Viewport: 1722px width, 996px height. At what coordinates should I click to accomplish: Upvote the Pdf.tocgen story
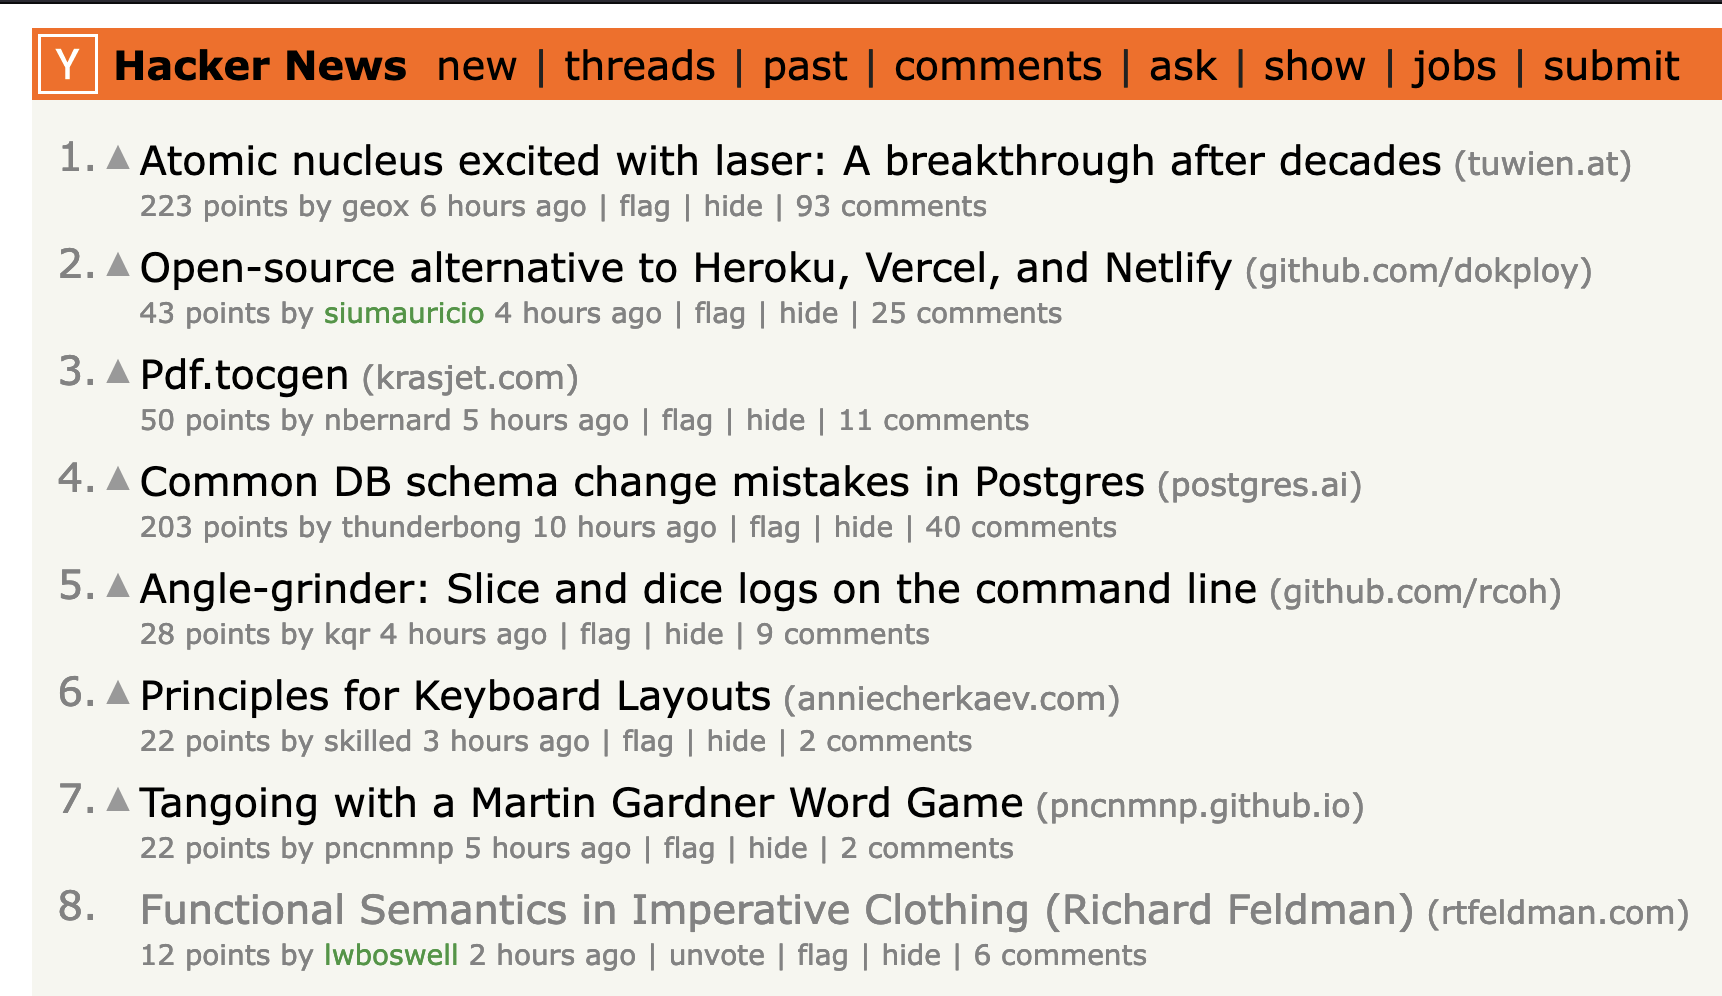pos(118,372)
